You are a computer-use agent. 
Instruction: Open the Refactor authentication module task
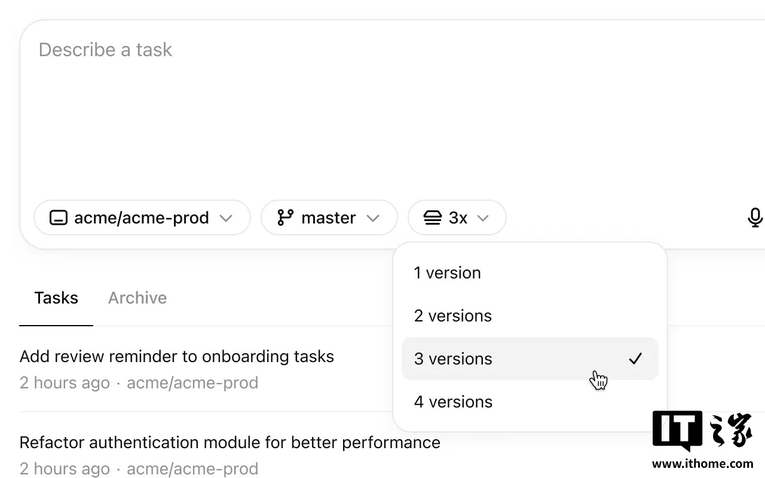(230, 442)
